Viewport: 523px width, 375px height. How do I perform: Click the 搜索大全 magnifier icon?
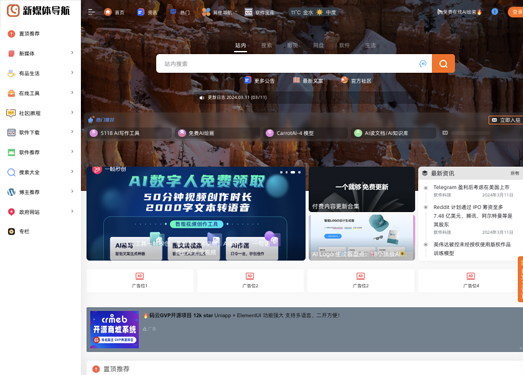[x=11, y=172]
